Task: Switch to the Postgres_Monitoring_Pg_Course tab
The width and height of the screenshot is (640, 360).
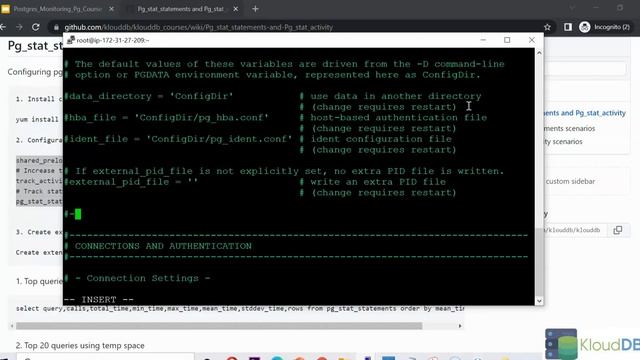Action: pyautogui.click(x=57, y=9)
